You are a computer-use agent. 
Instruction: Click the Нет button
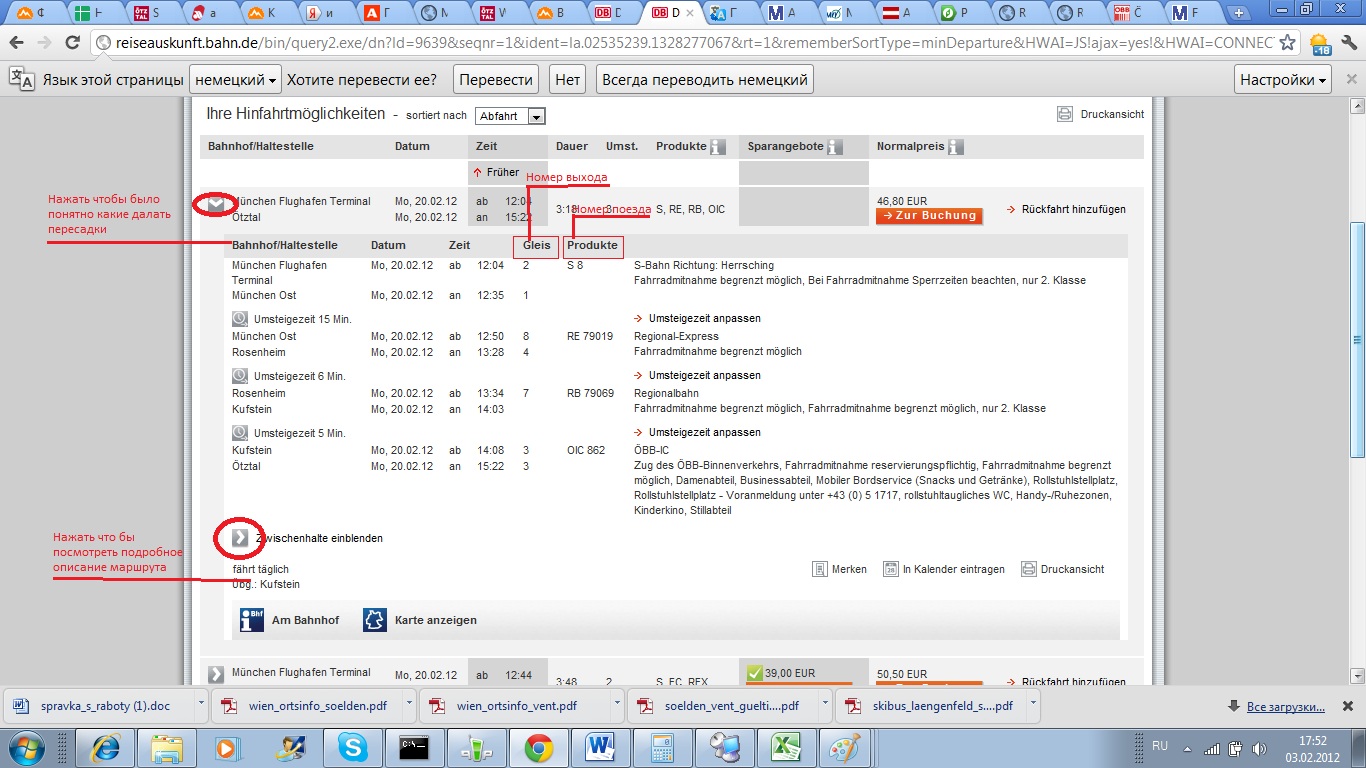point(568,79)
